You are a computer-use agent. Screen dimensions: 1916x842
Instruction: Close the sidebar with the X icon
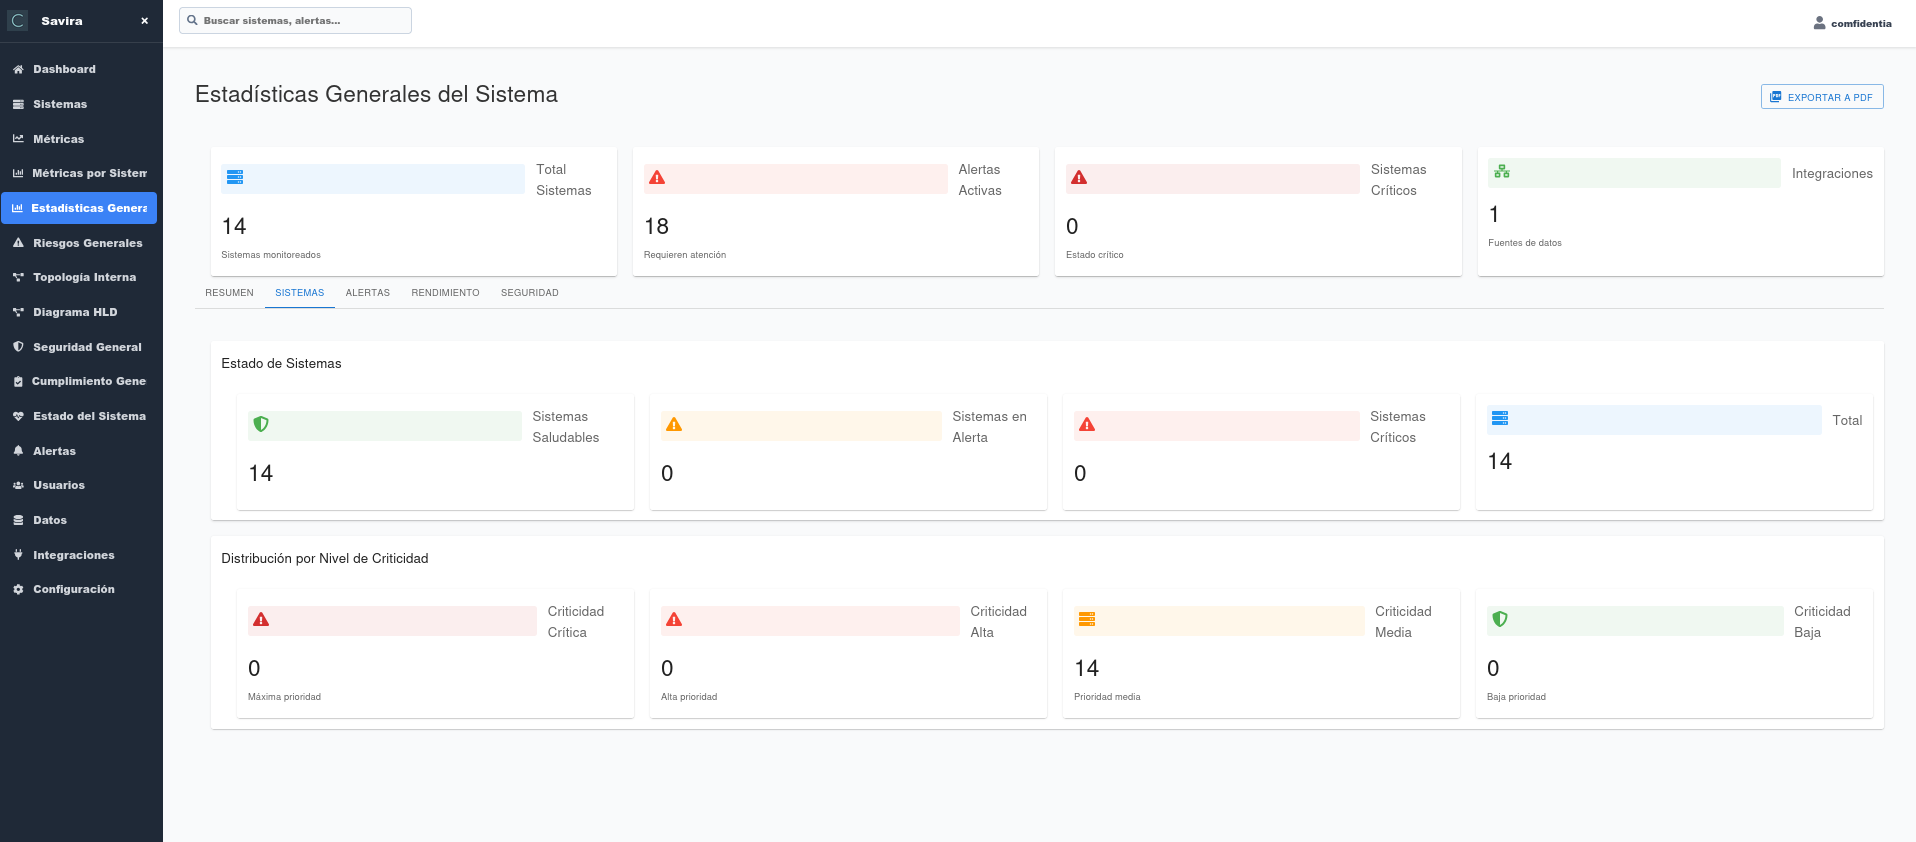click(x=144, y=21)
